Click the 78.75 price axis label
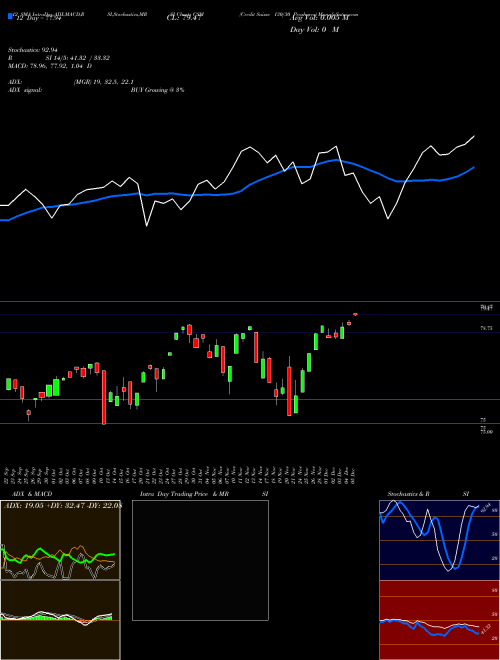This screenshot has height=660, width=500. coord(487,328)
